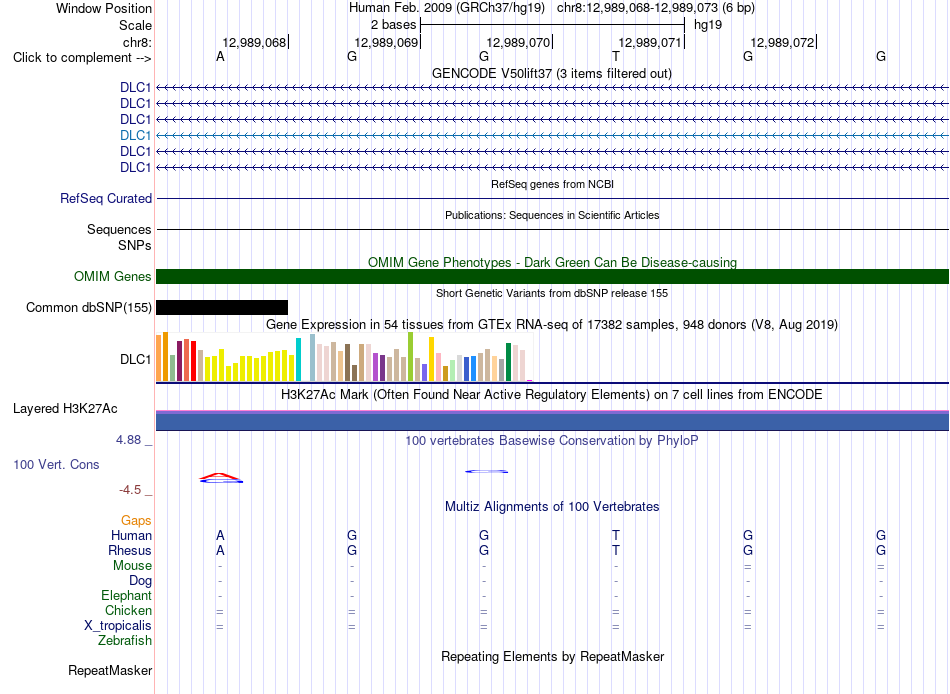Open 'Publications: Sequences in Scientific Articles' title
The image size is (950, 694).
tap(552, 215)
